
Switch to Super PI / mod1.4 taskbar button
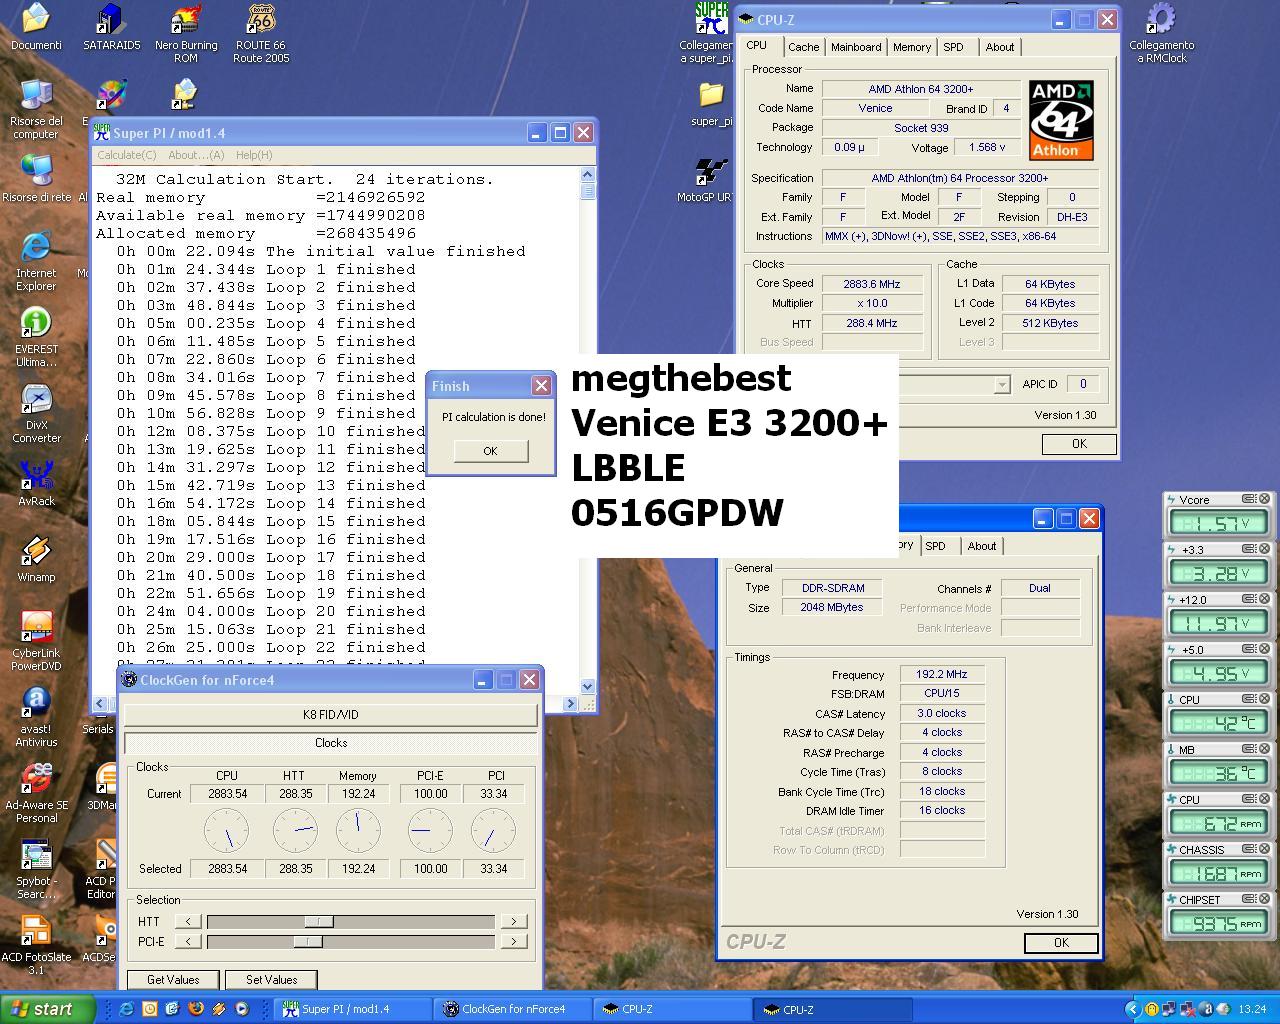tap(353, 1009)
